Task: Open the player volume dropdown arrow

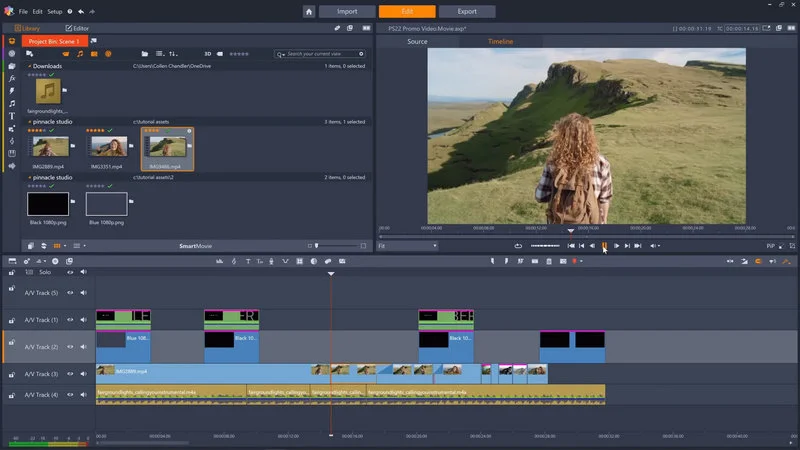Action: click(661, 245)
